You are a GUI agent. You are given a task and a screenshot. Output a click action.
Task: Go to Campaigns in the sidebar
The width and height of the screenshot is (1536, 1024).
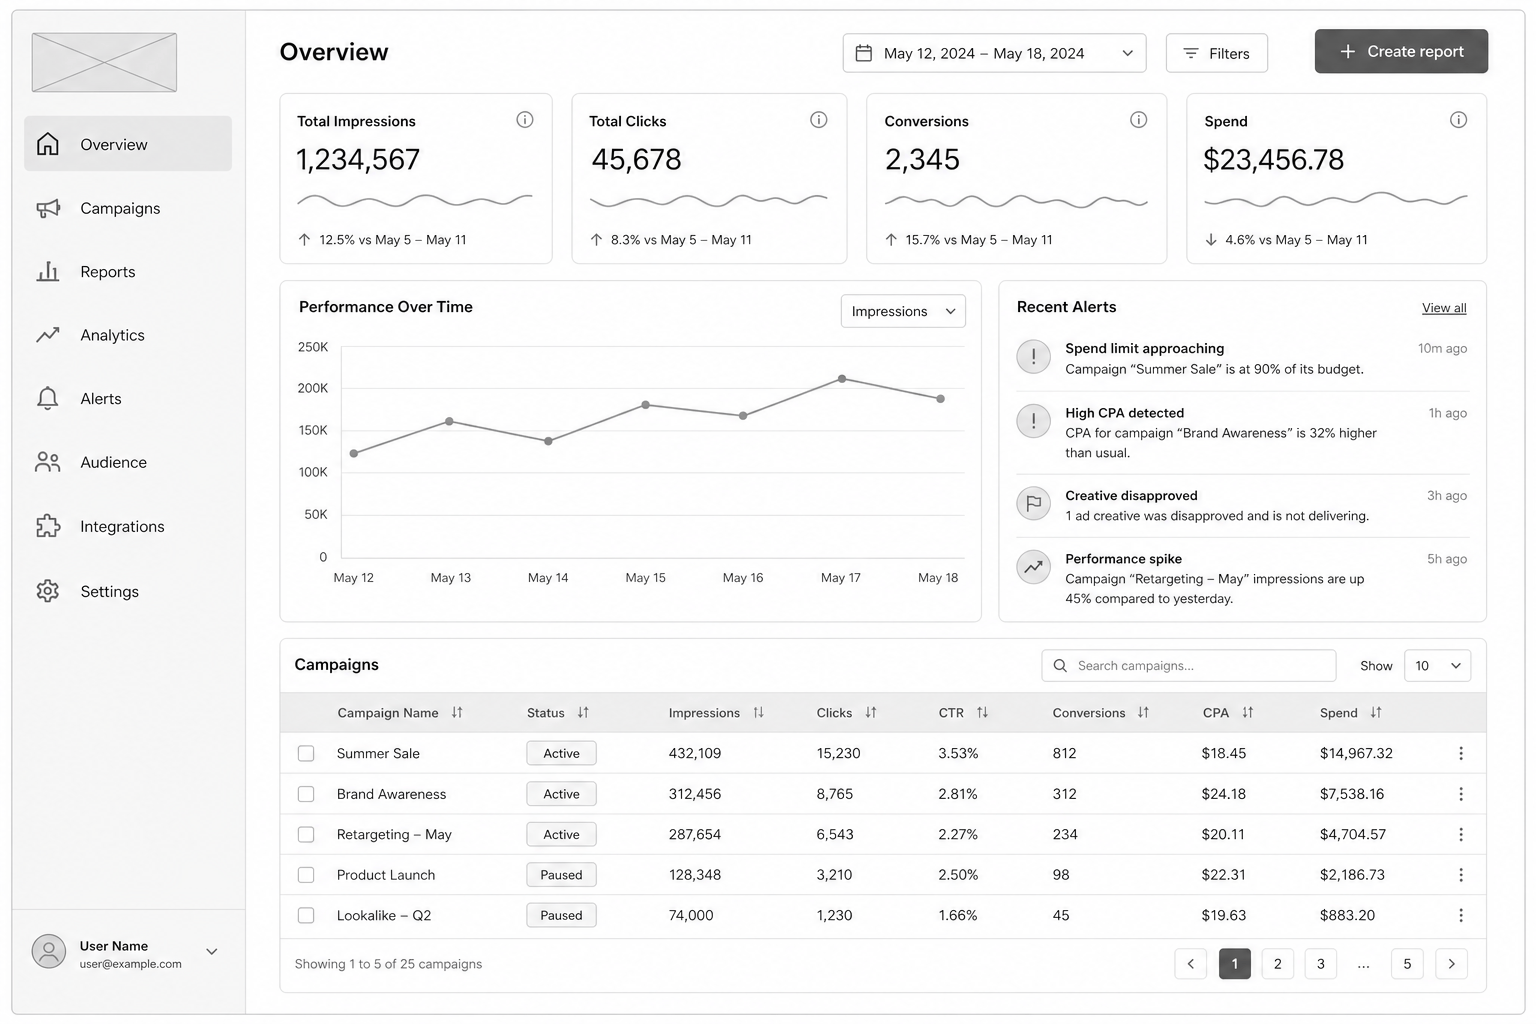point(128,208)
